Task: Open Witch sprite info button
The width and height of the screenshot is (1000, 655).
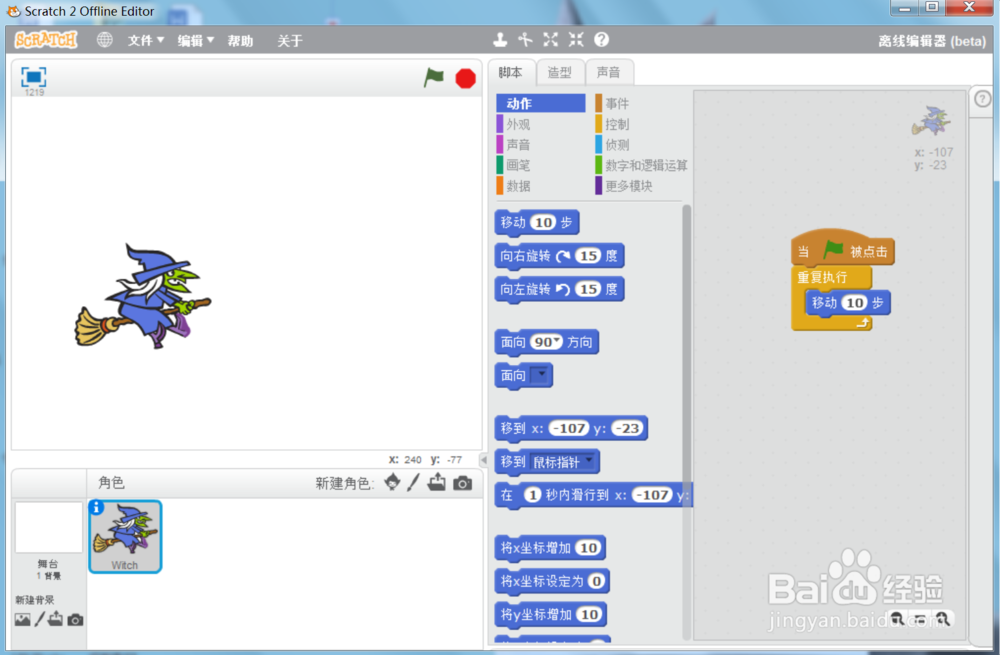Action: [x=96, y=507]
